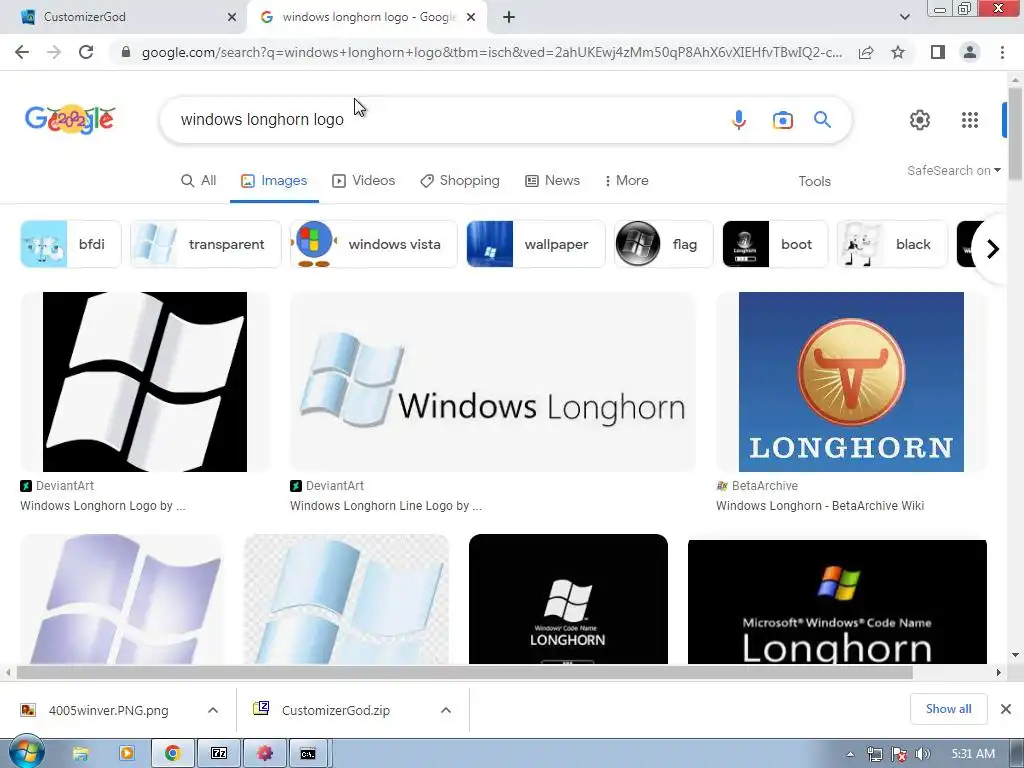The height and width of the screenshot is (768, 1024).
Task: Click the search input with windows longhorn logo
Action: click(444, 120)
